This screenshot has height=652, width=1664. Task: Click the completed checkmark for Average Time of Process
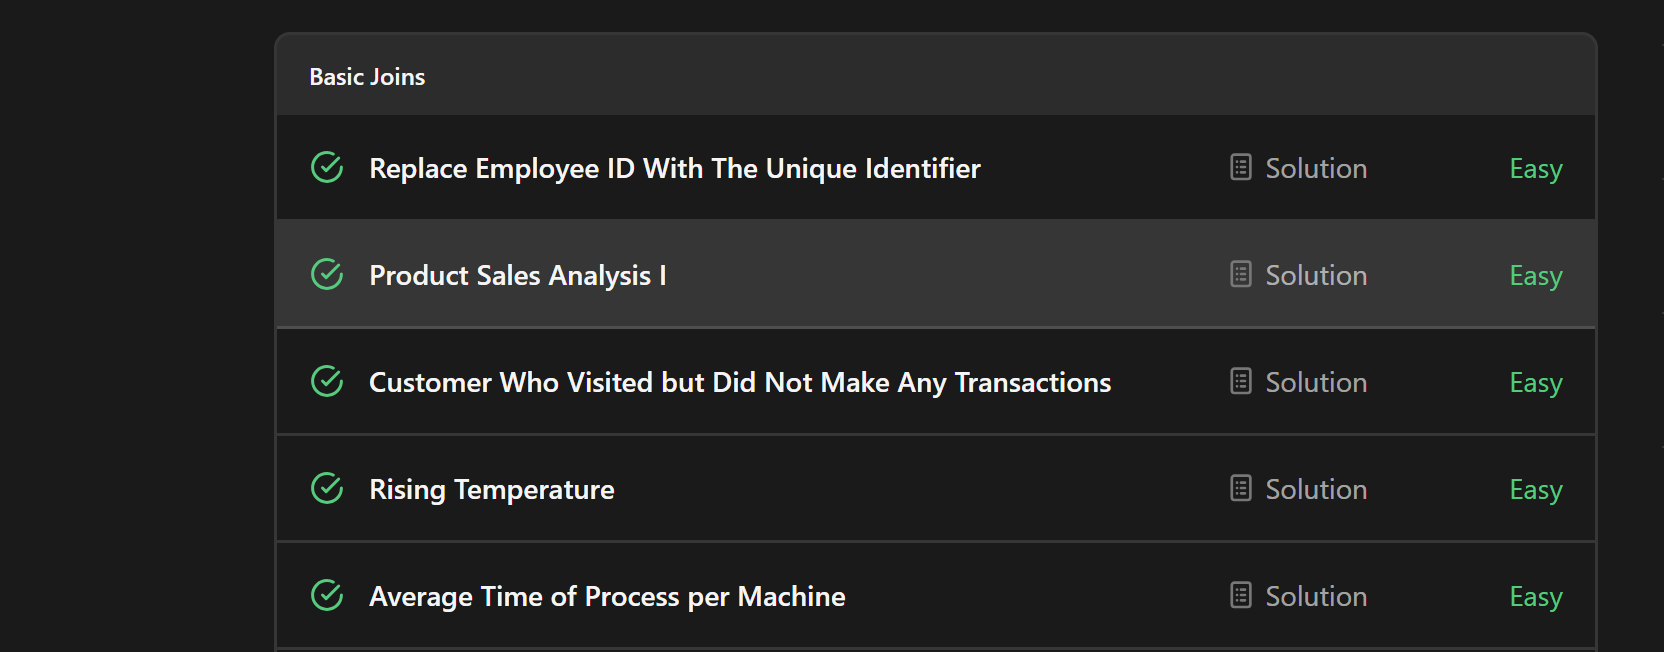coord(327,595)
